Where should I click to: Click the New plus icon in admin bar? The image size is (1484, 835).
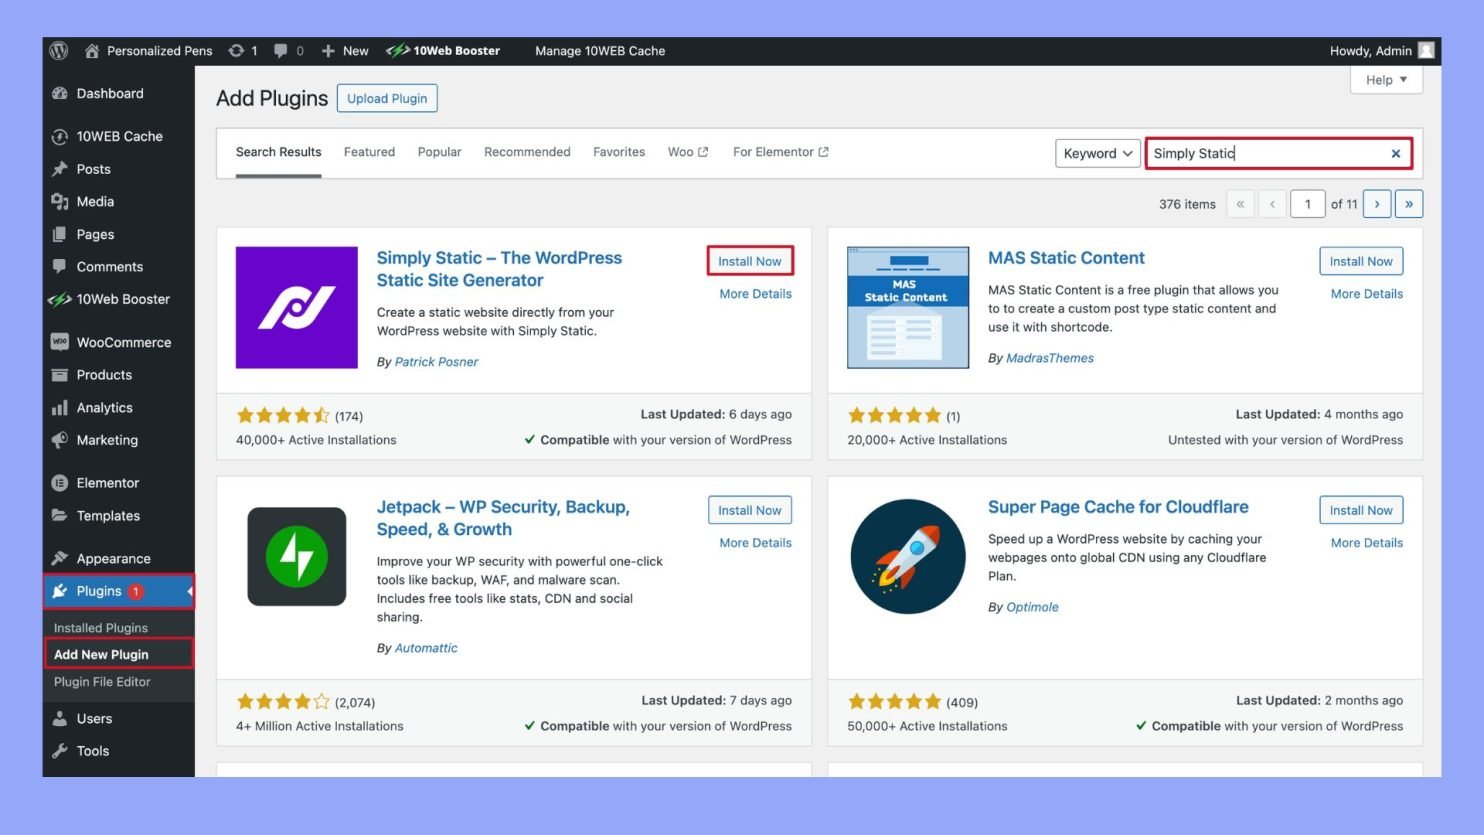pos(326,50)
